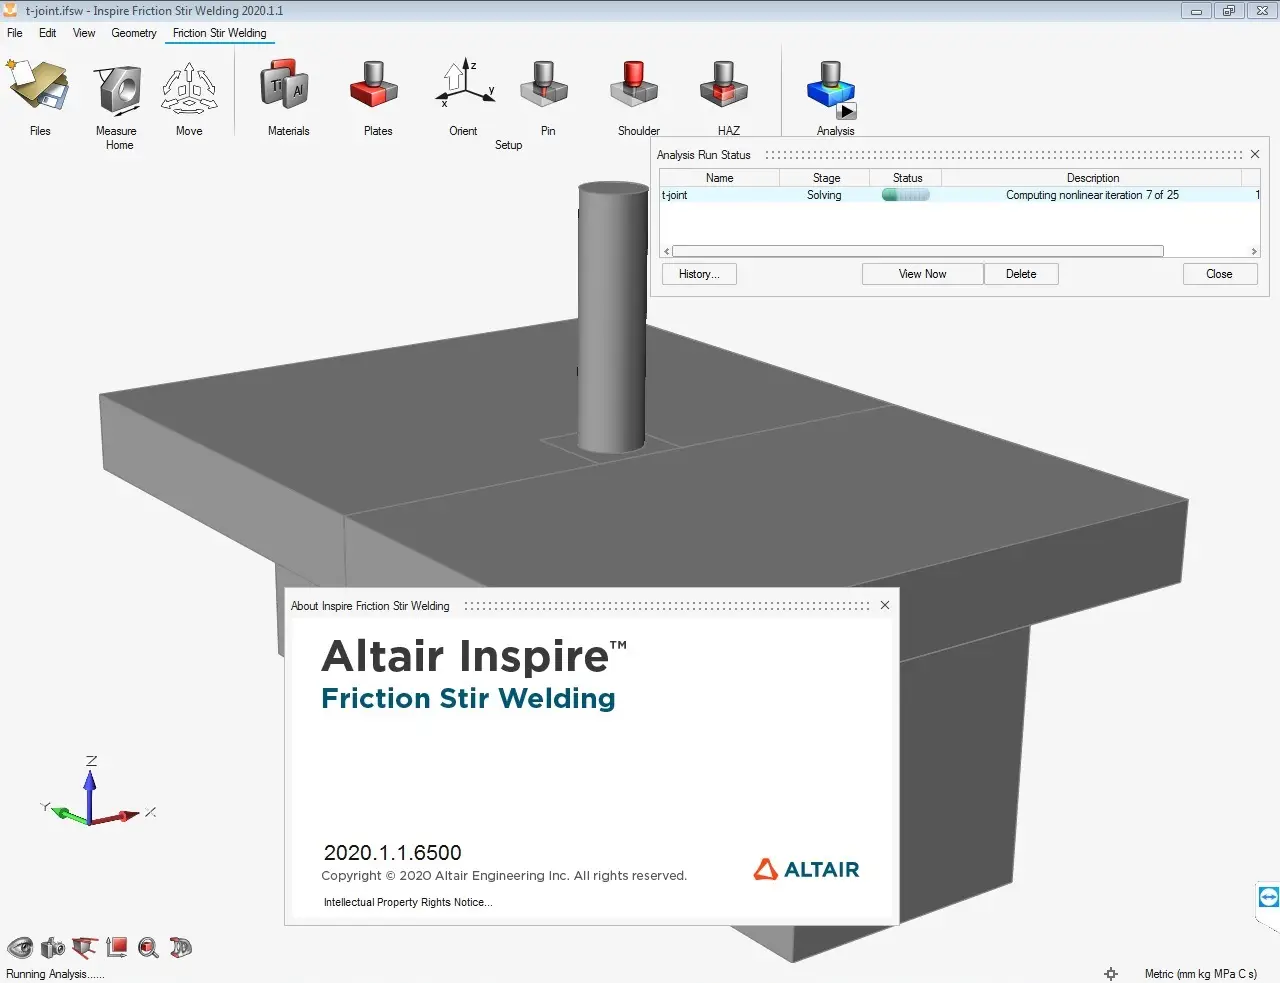Screen dimensions: 1280x983
Task: Click scrollbar left arrow in run list
Action: pyautogui.click(x=666, y=251)
